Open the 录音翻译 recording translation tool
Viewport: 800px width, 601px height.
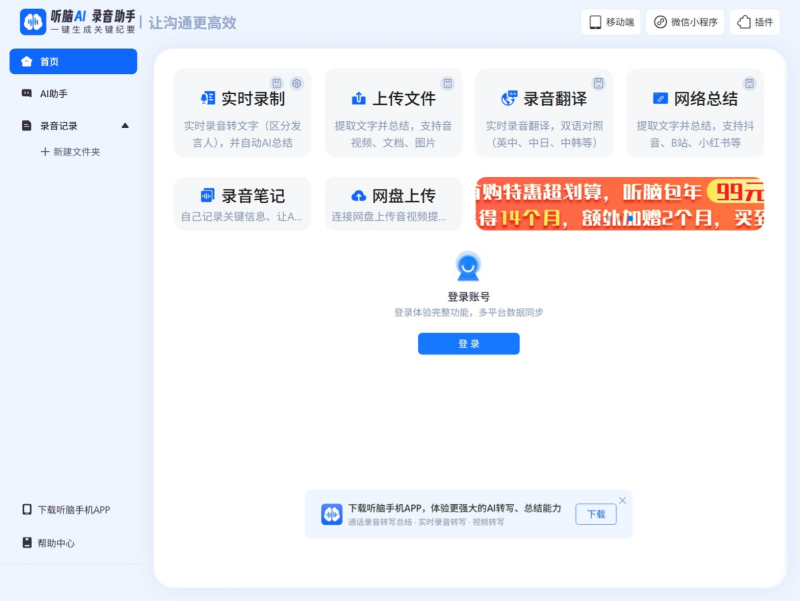point(543,112)
